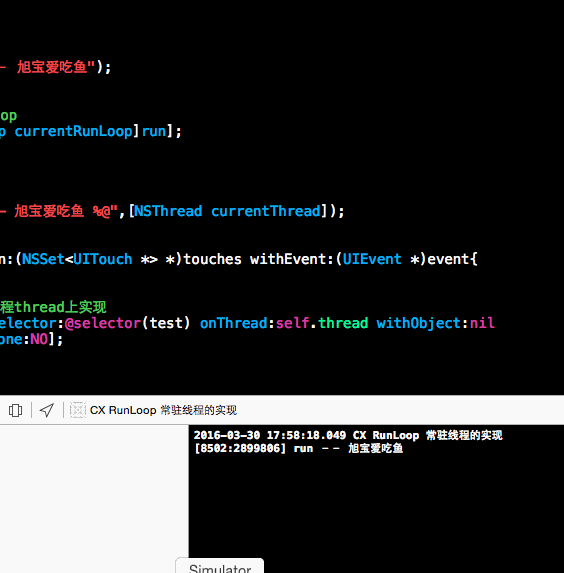This screenshot has width=564, height=573.
Task: Click withObject:nil in the code editor
Action: click(x=435, y=323)
